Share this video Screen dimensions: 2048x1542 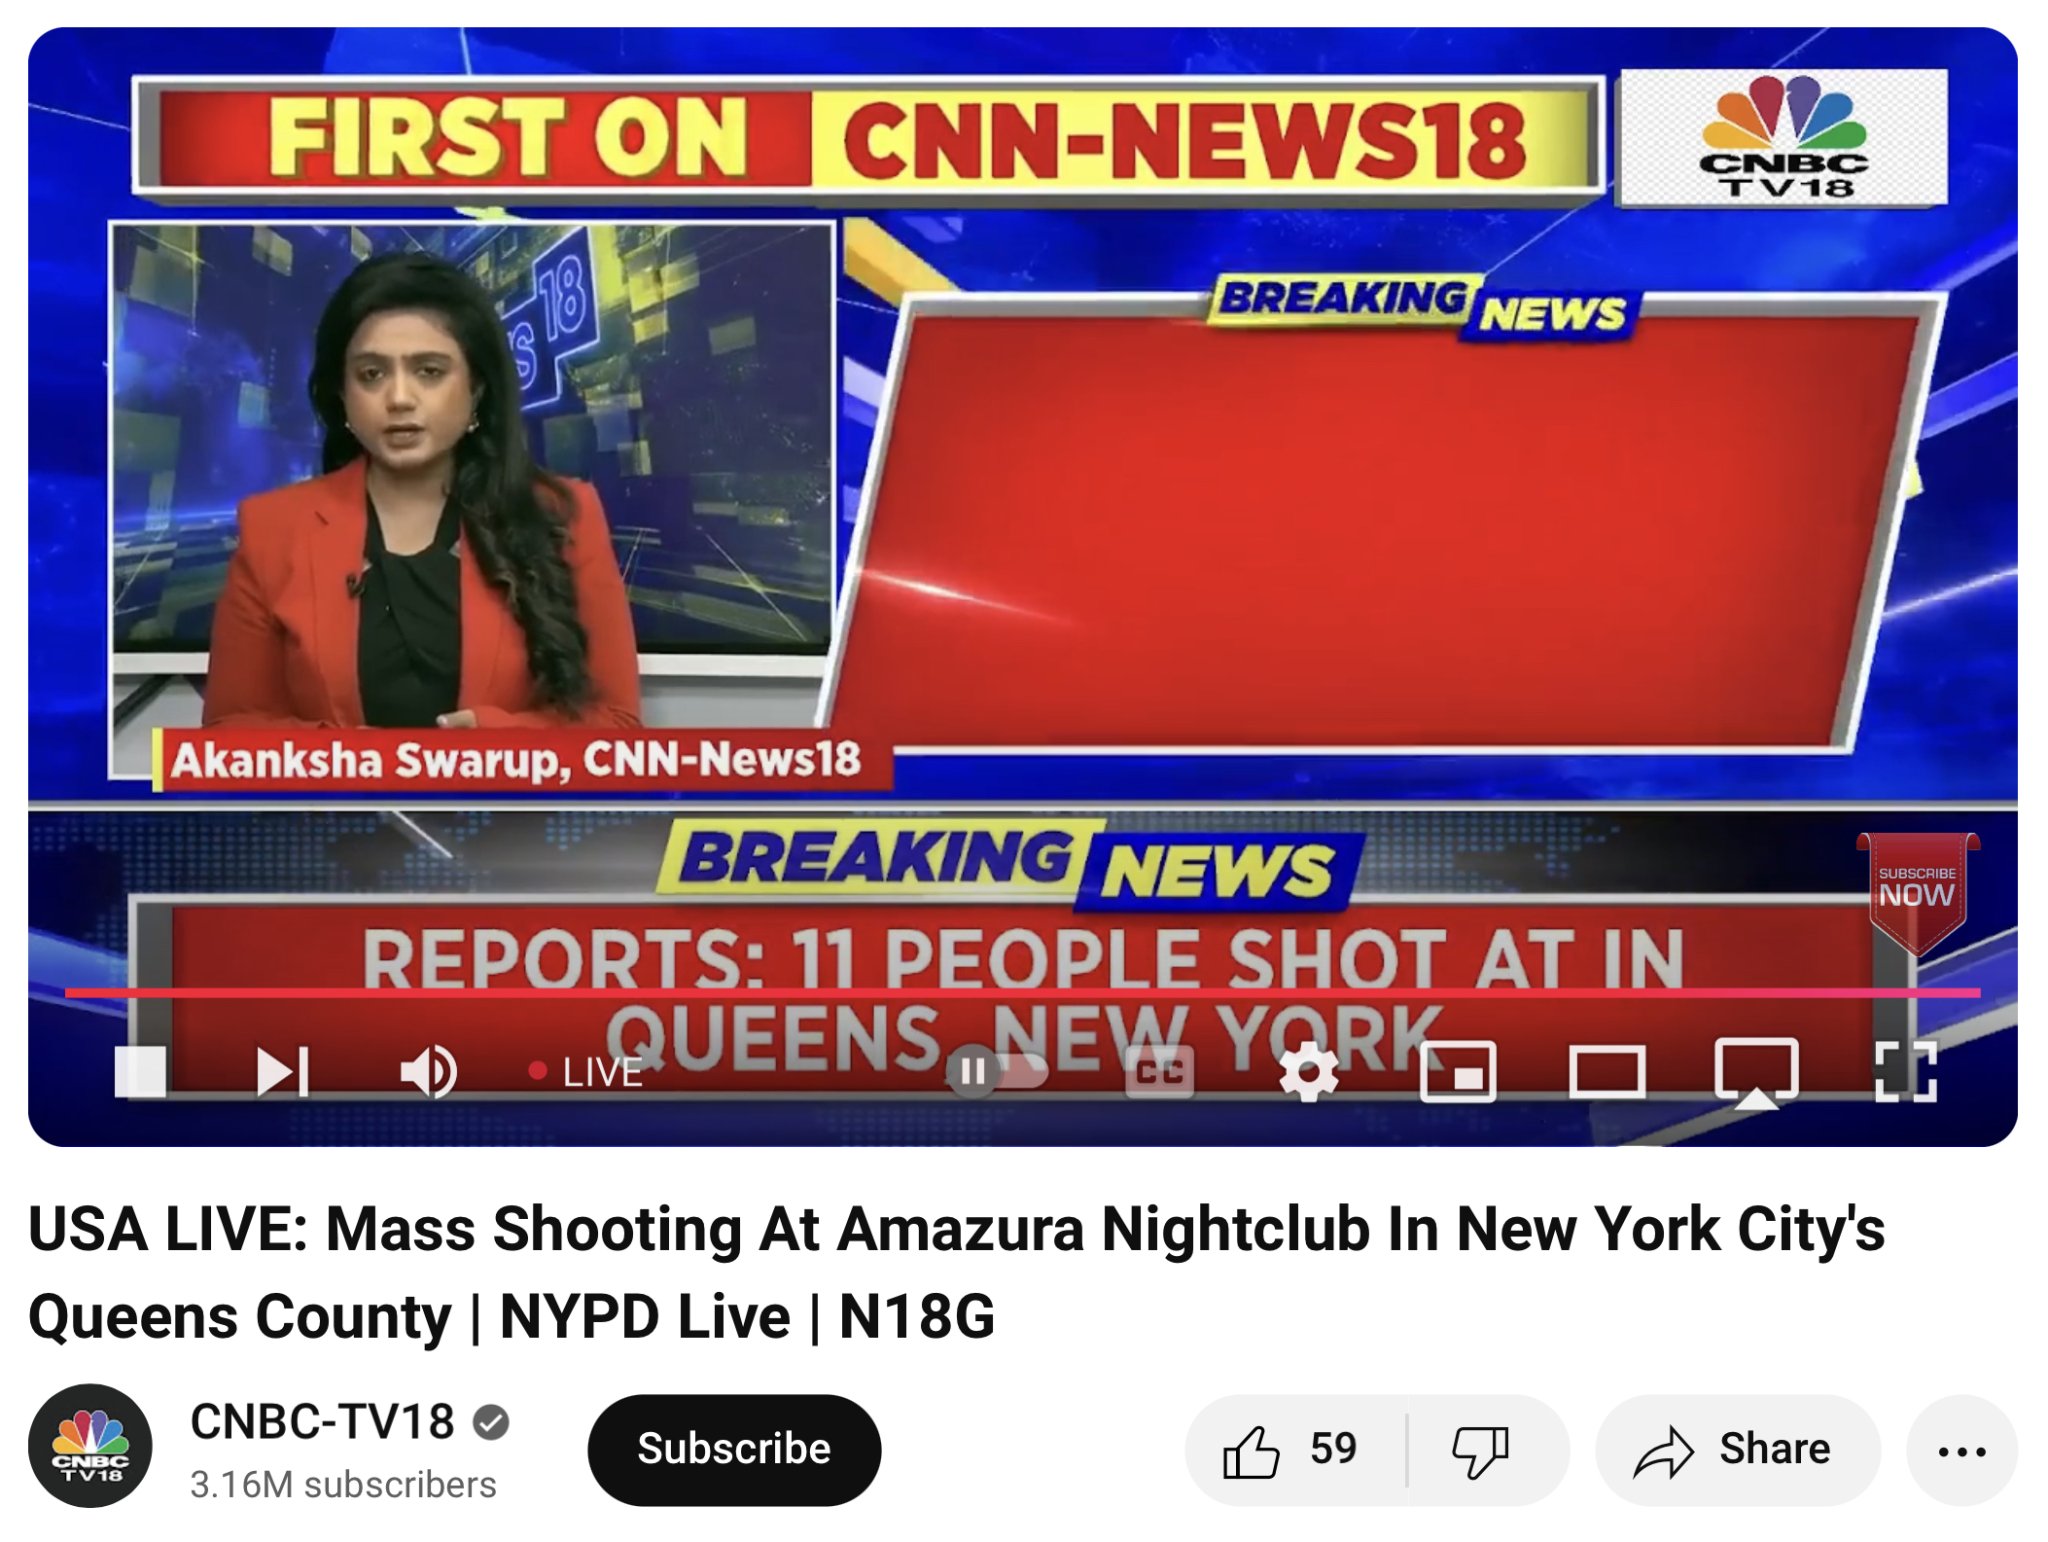pos(1737,1449)
